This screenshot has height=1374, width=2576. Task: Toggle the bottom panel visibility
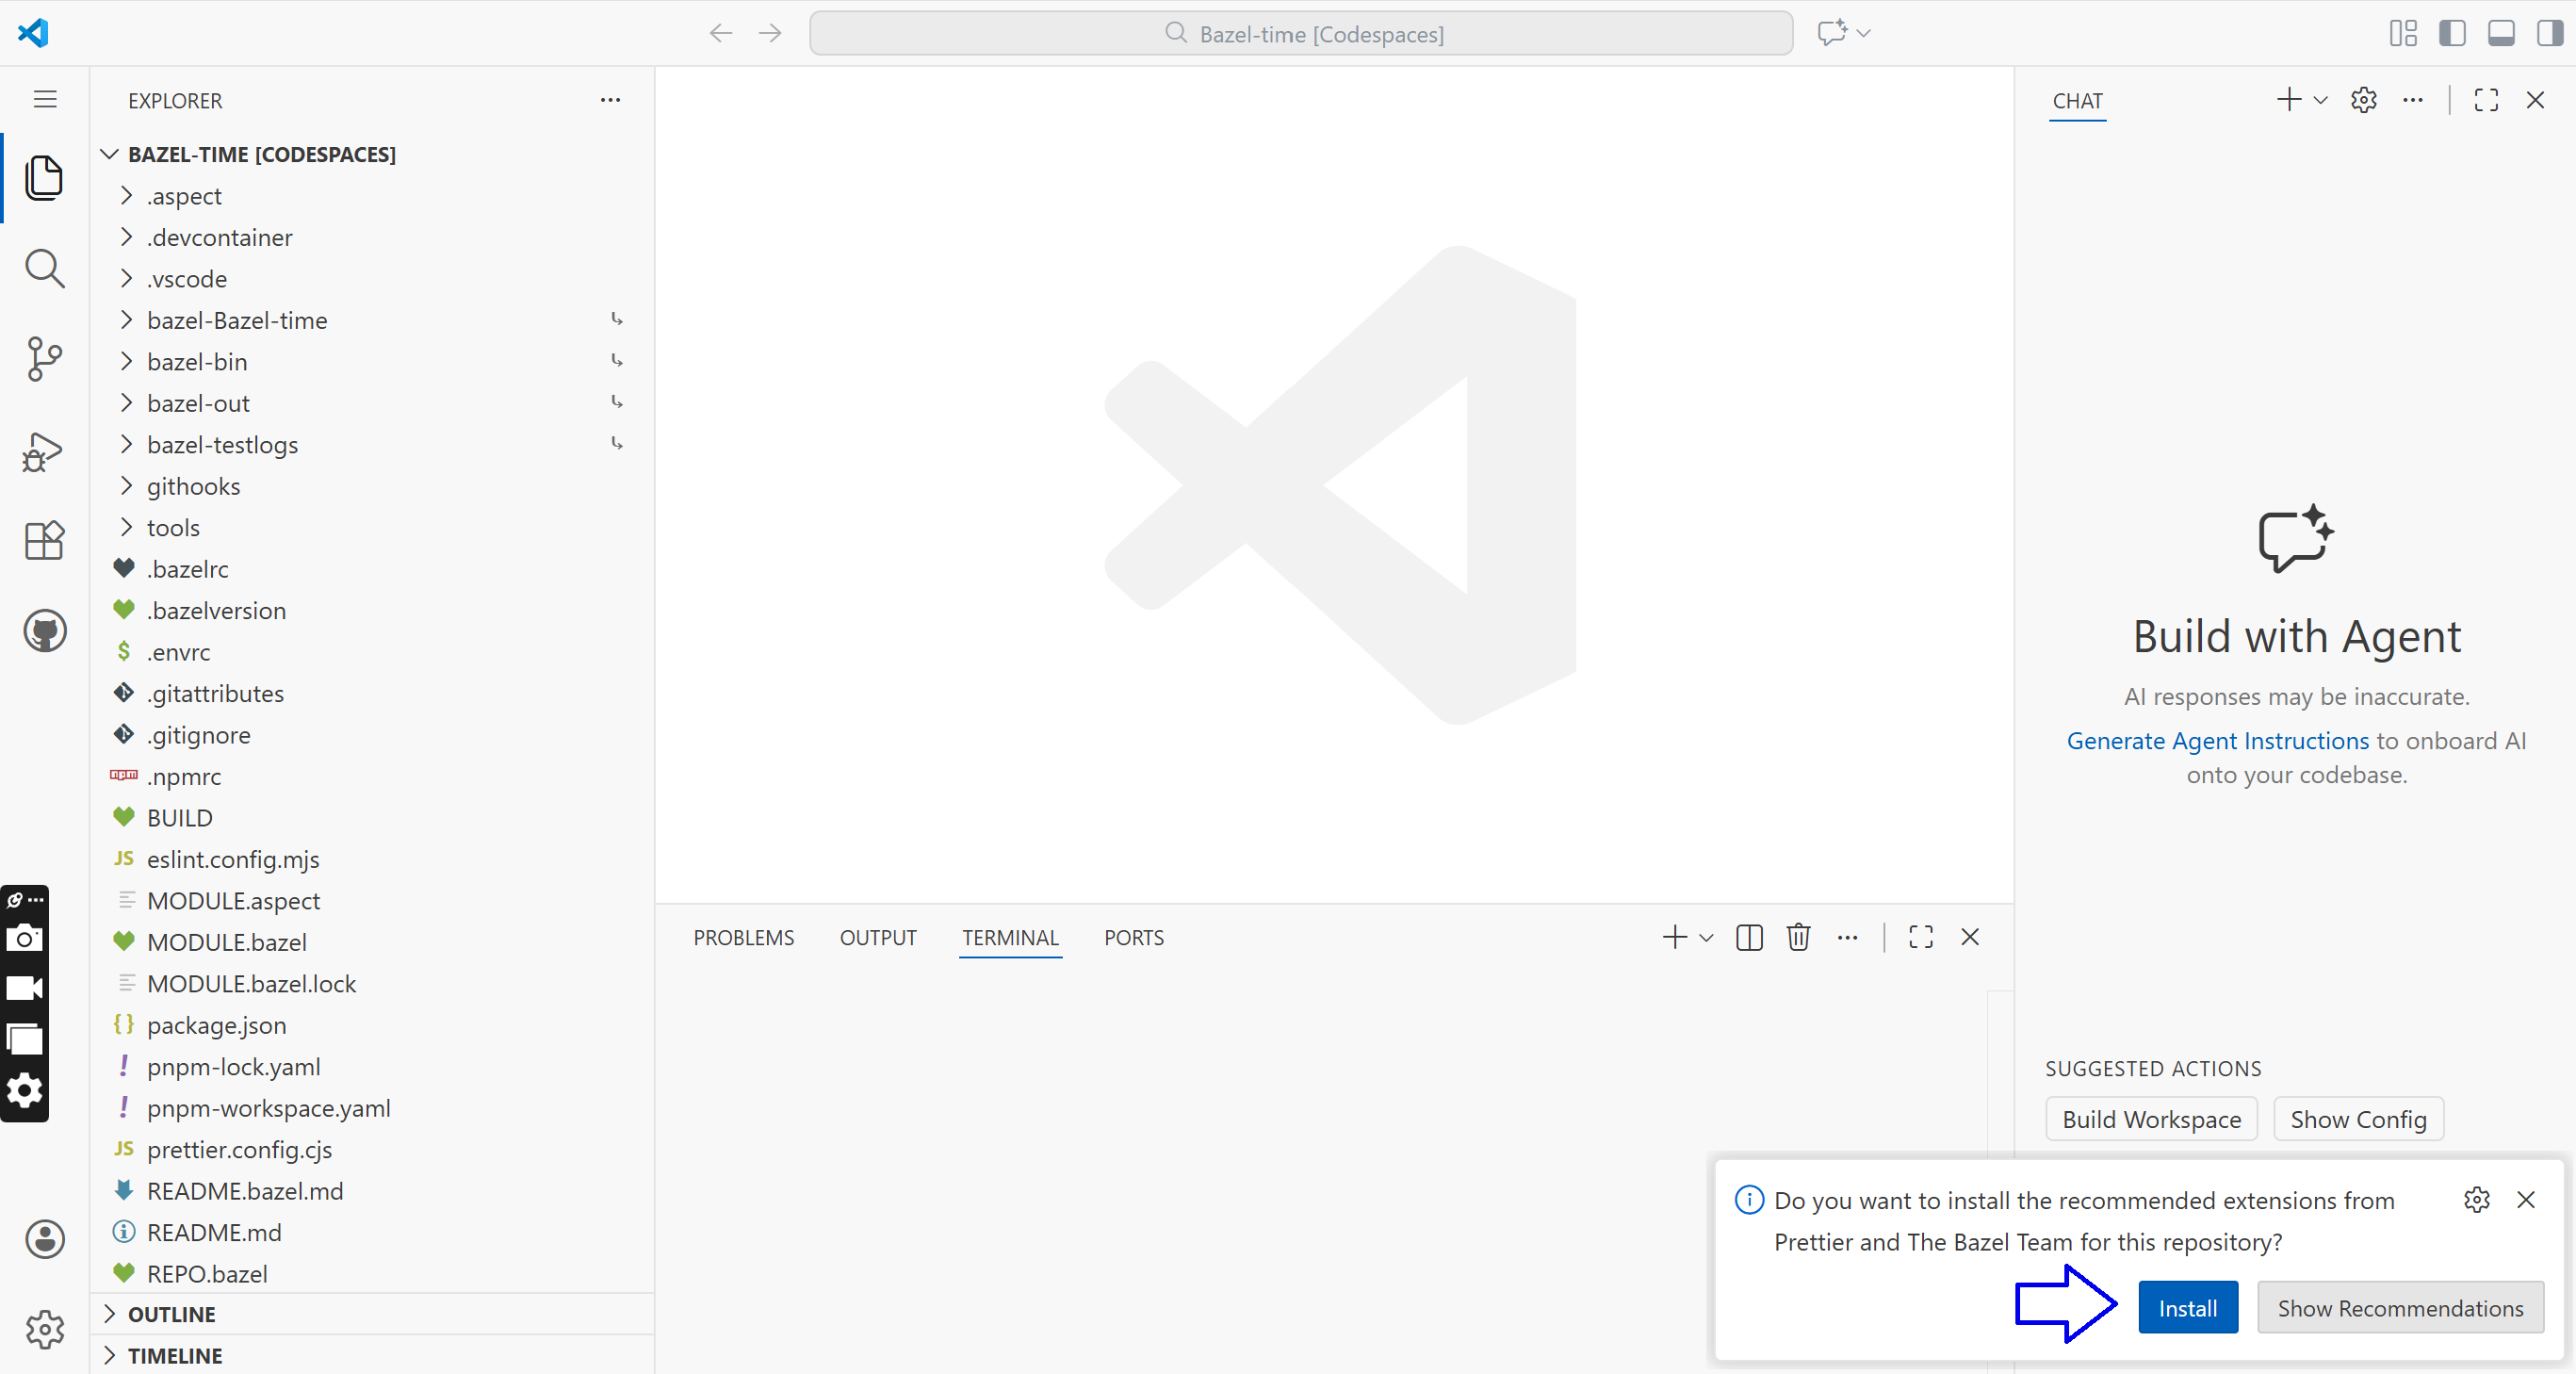(x=2501, y=33)
